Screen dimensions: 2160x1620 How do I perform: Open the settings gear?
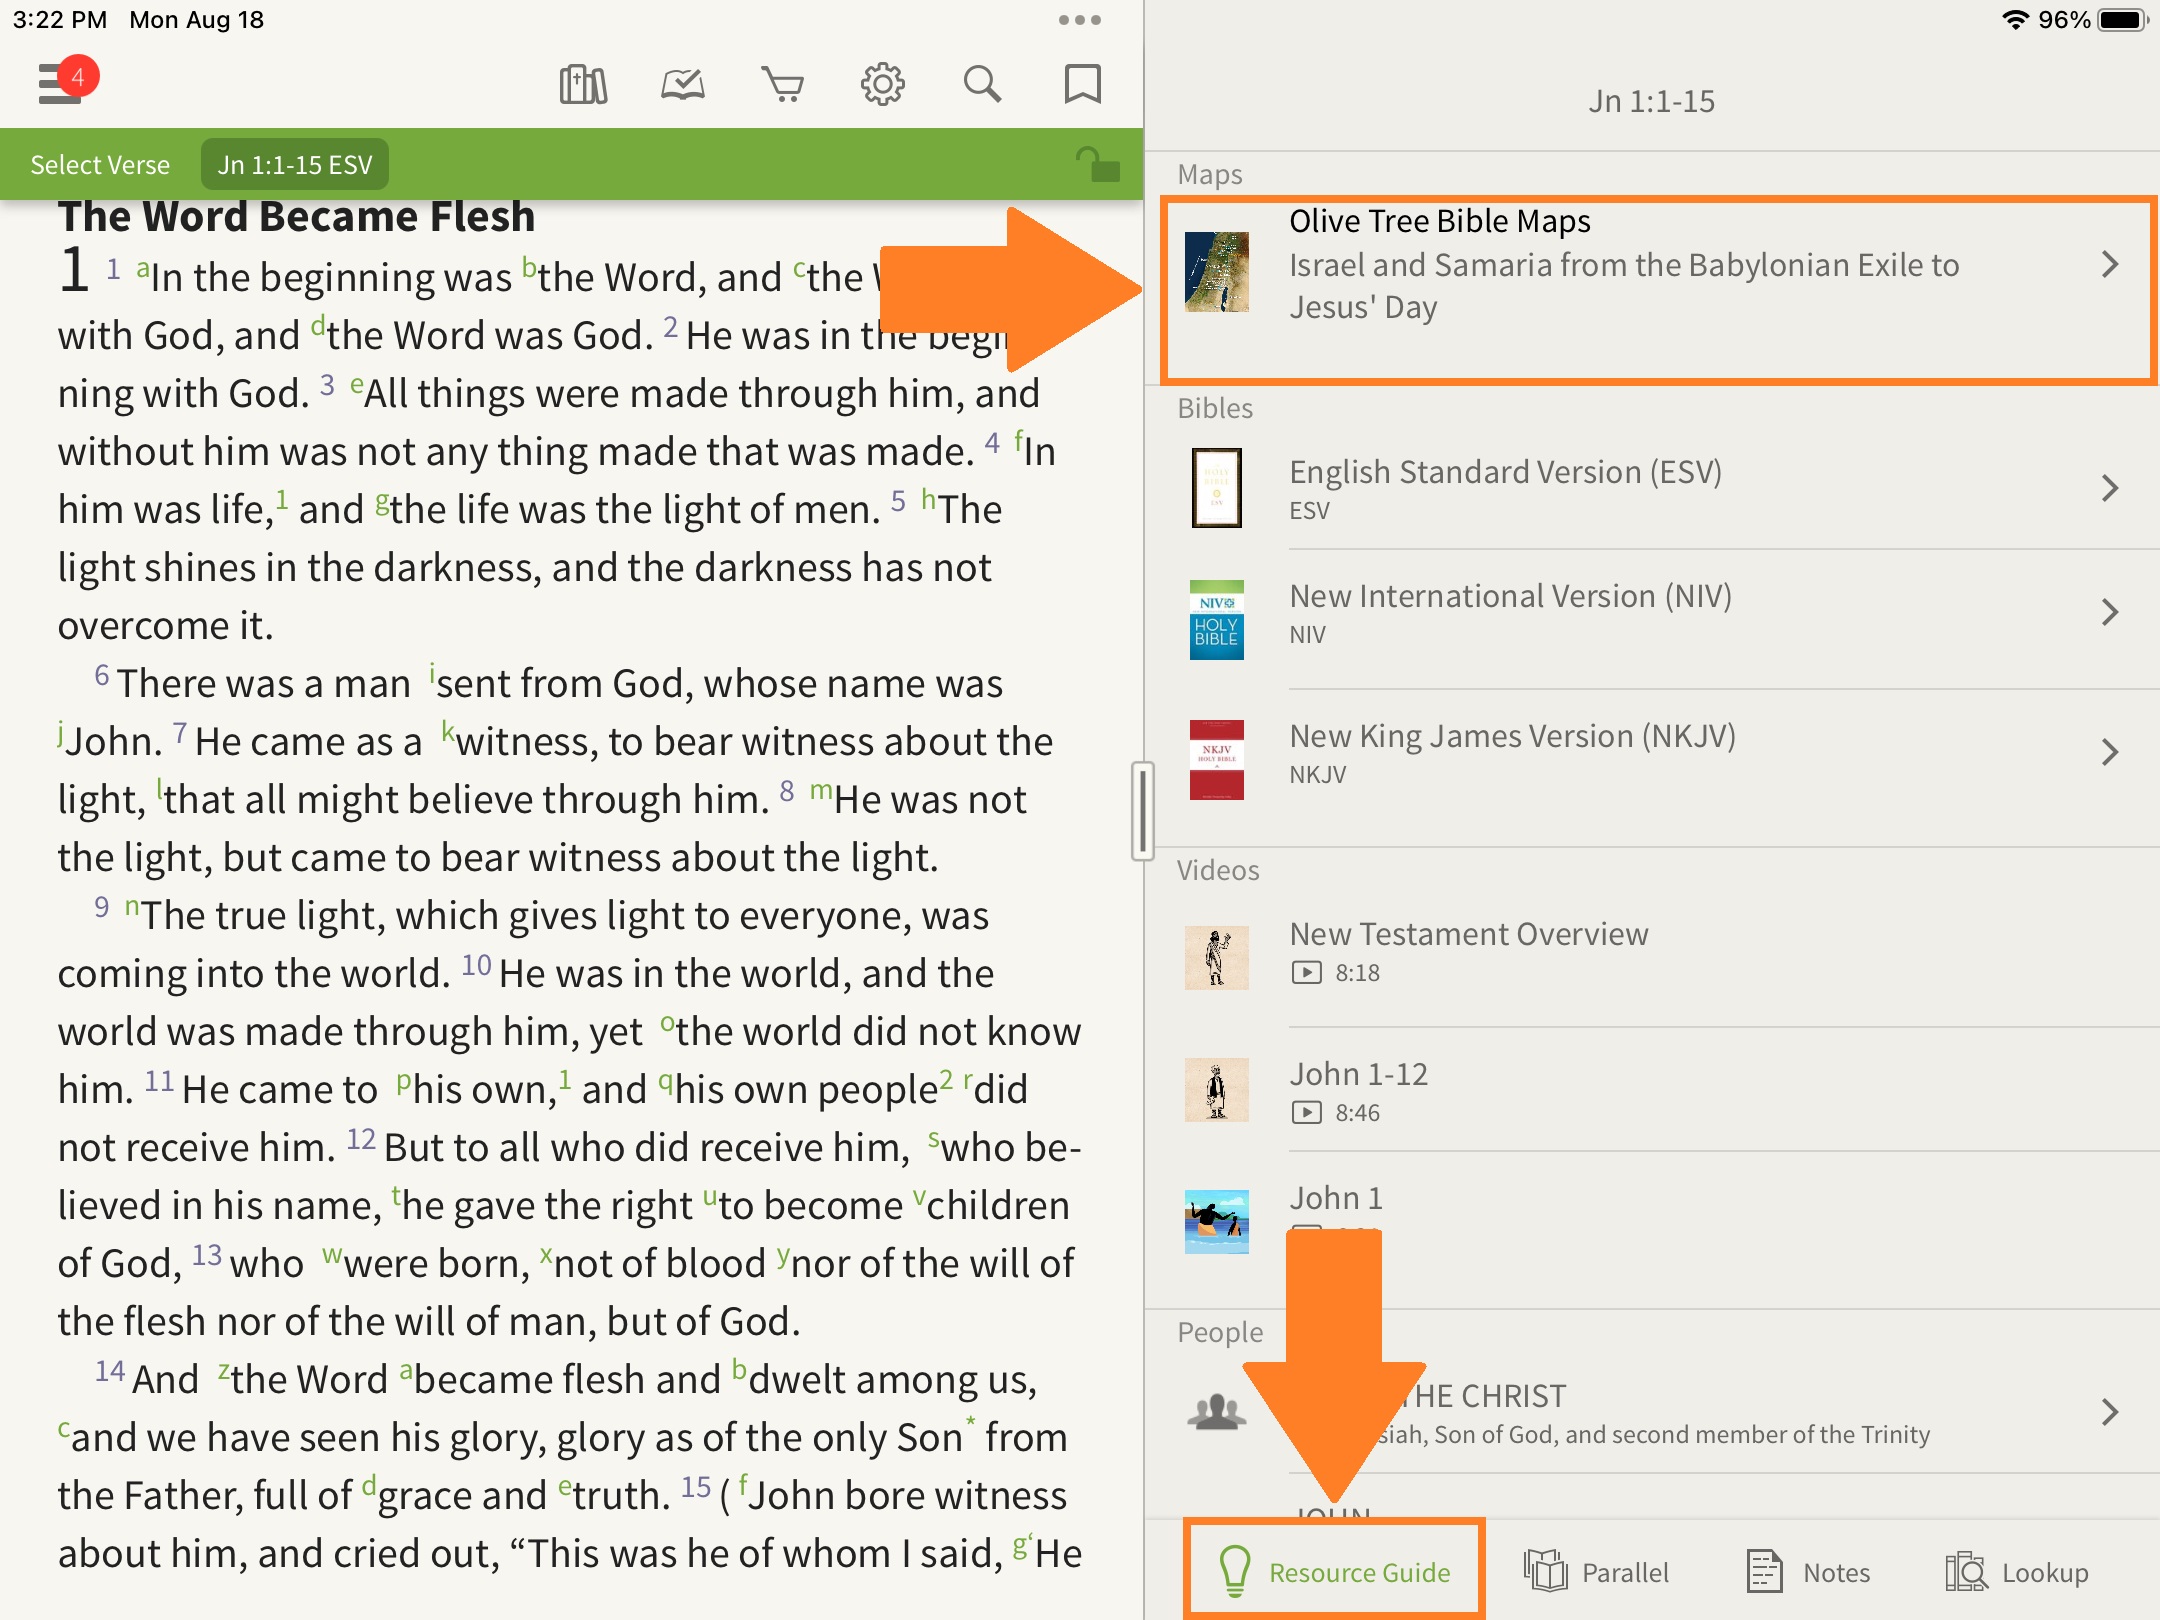883,84
